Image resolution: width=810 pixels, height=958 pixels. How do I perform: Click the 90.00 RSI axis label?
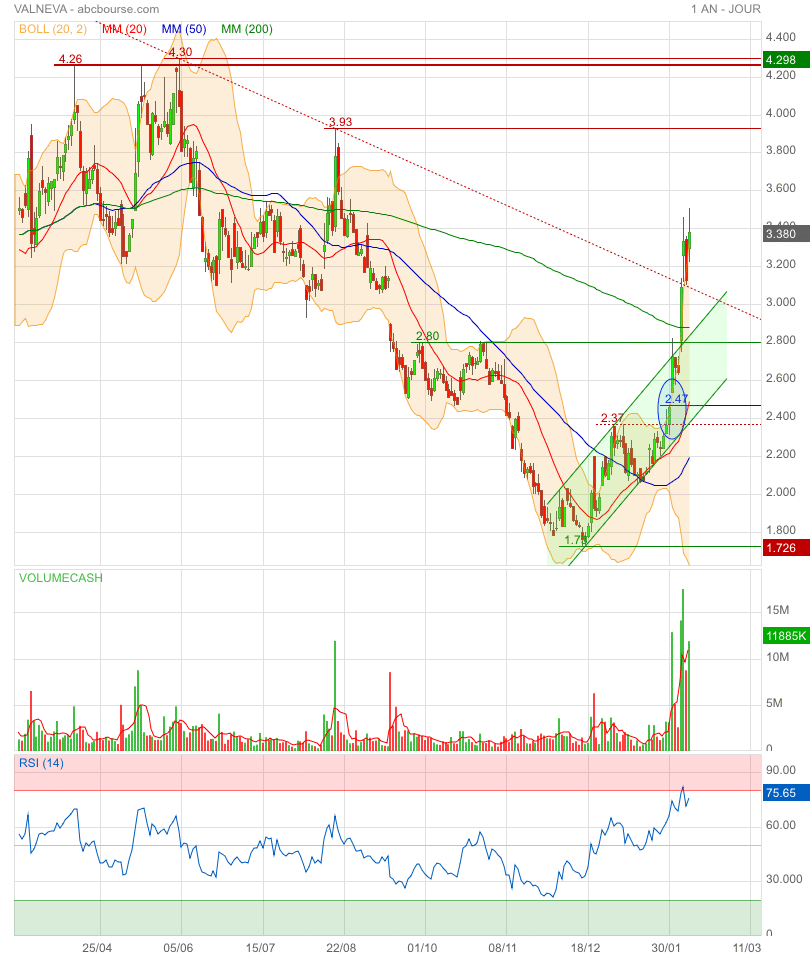(781, 770)
